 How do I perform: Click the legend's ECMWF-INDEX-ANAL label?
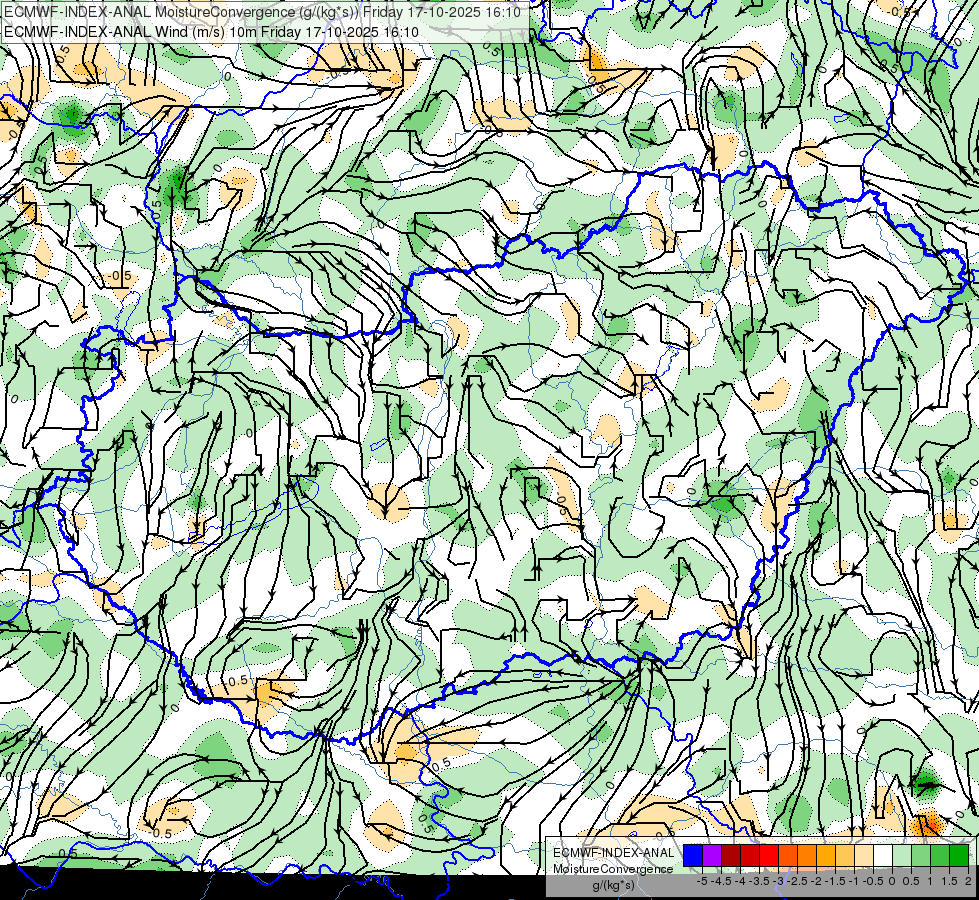click(x=614, y=853)
